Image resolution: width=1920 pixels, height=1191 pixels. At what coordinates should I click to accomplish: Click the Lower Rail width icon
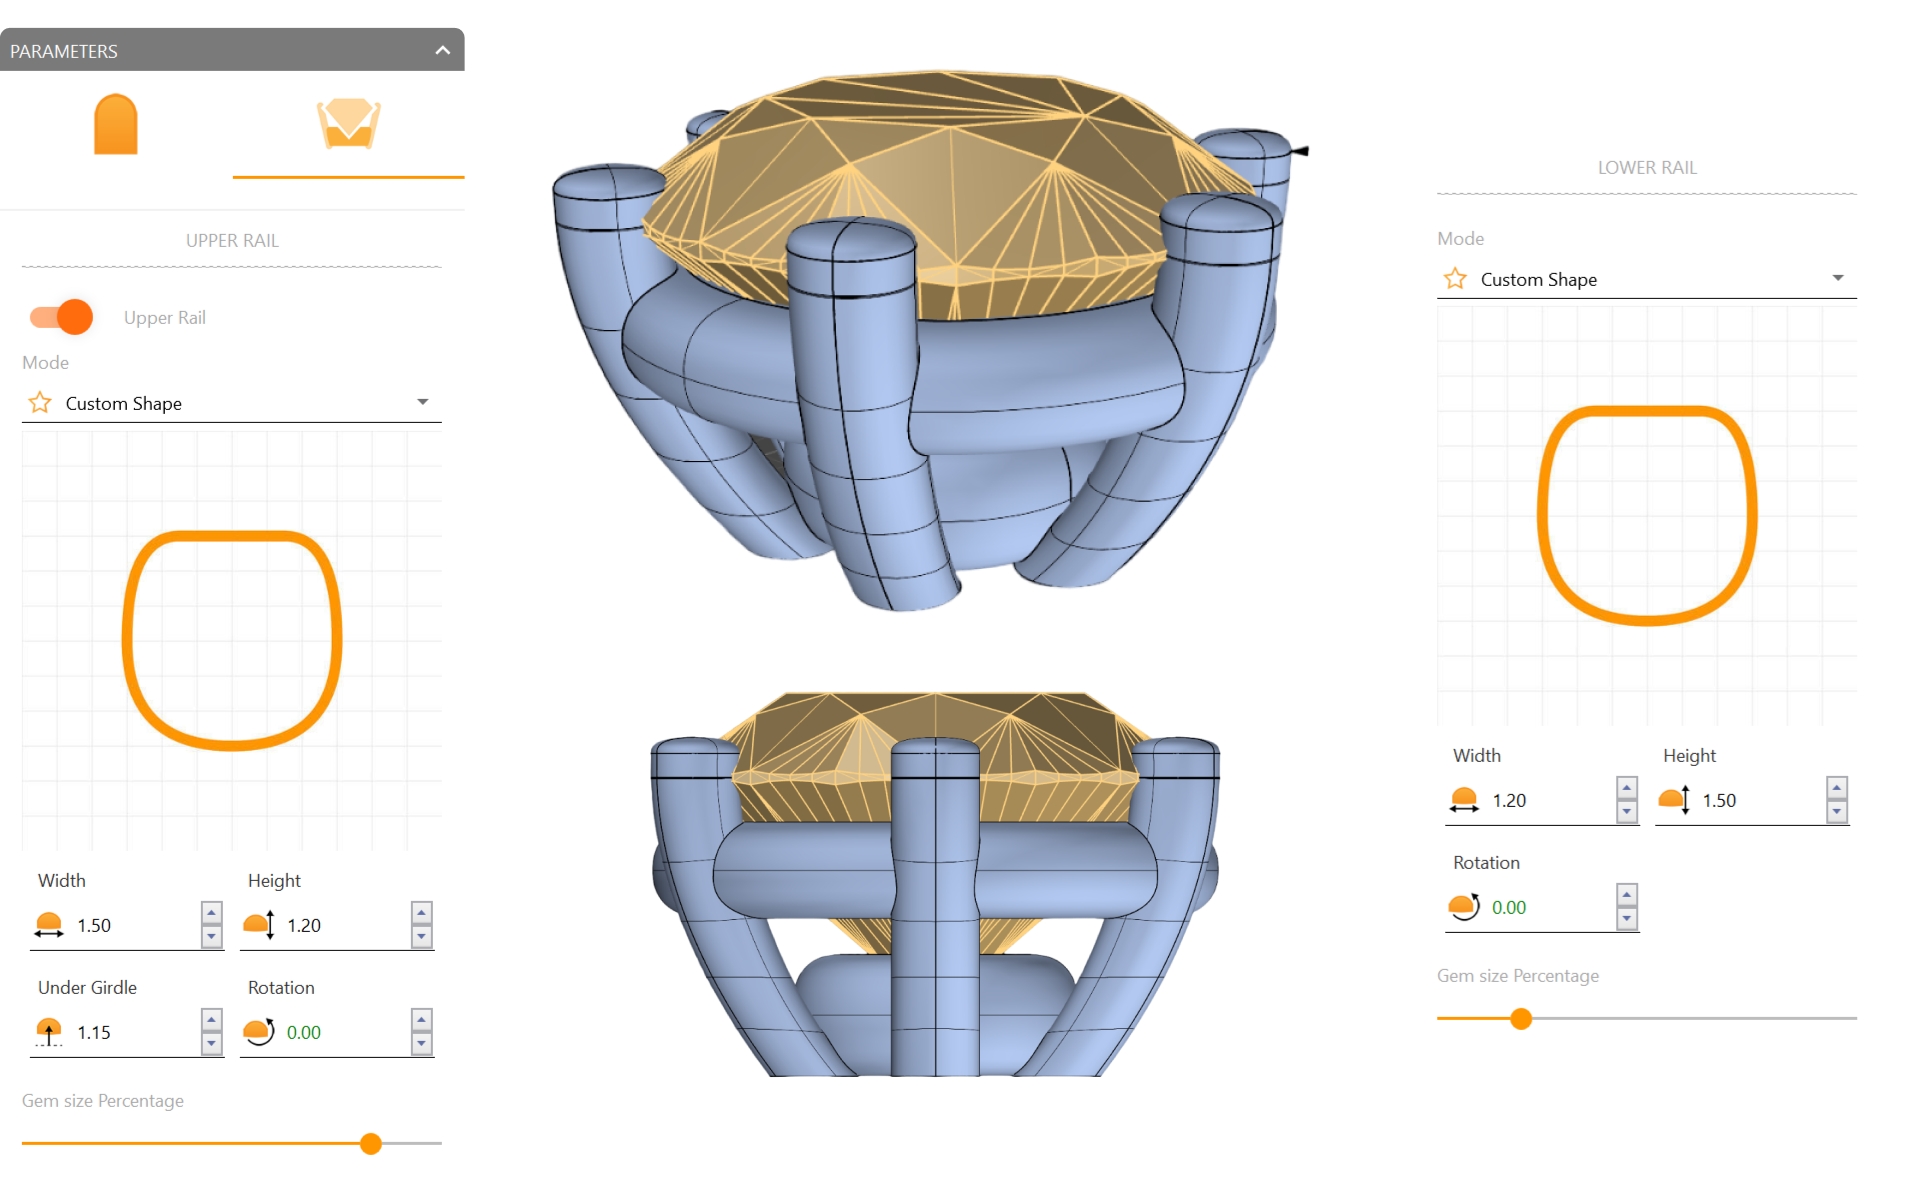1464,800
